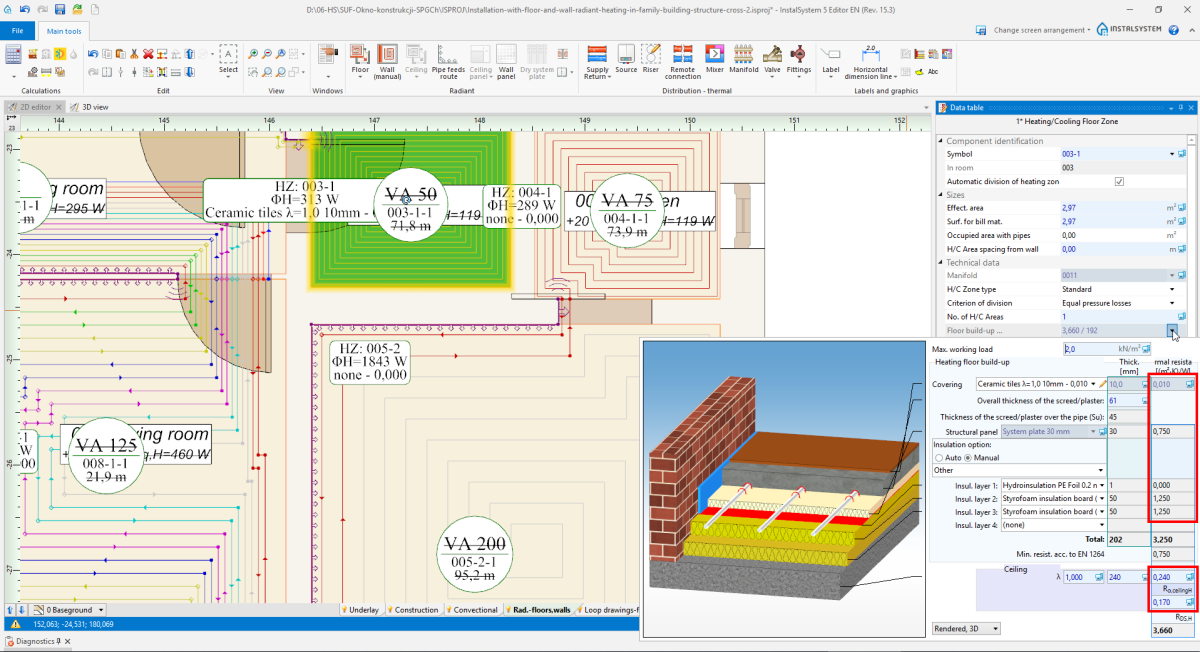This screenshot has width=1200, height=652.
Task: Choose the Wall (manual) radiant tool
Action: (386, 58)
